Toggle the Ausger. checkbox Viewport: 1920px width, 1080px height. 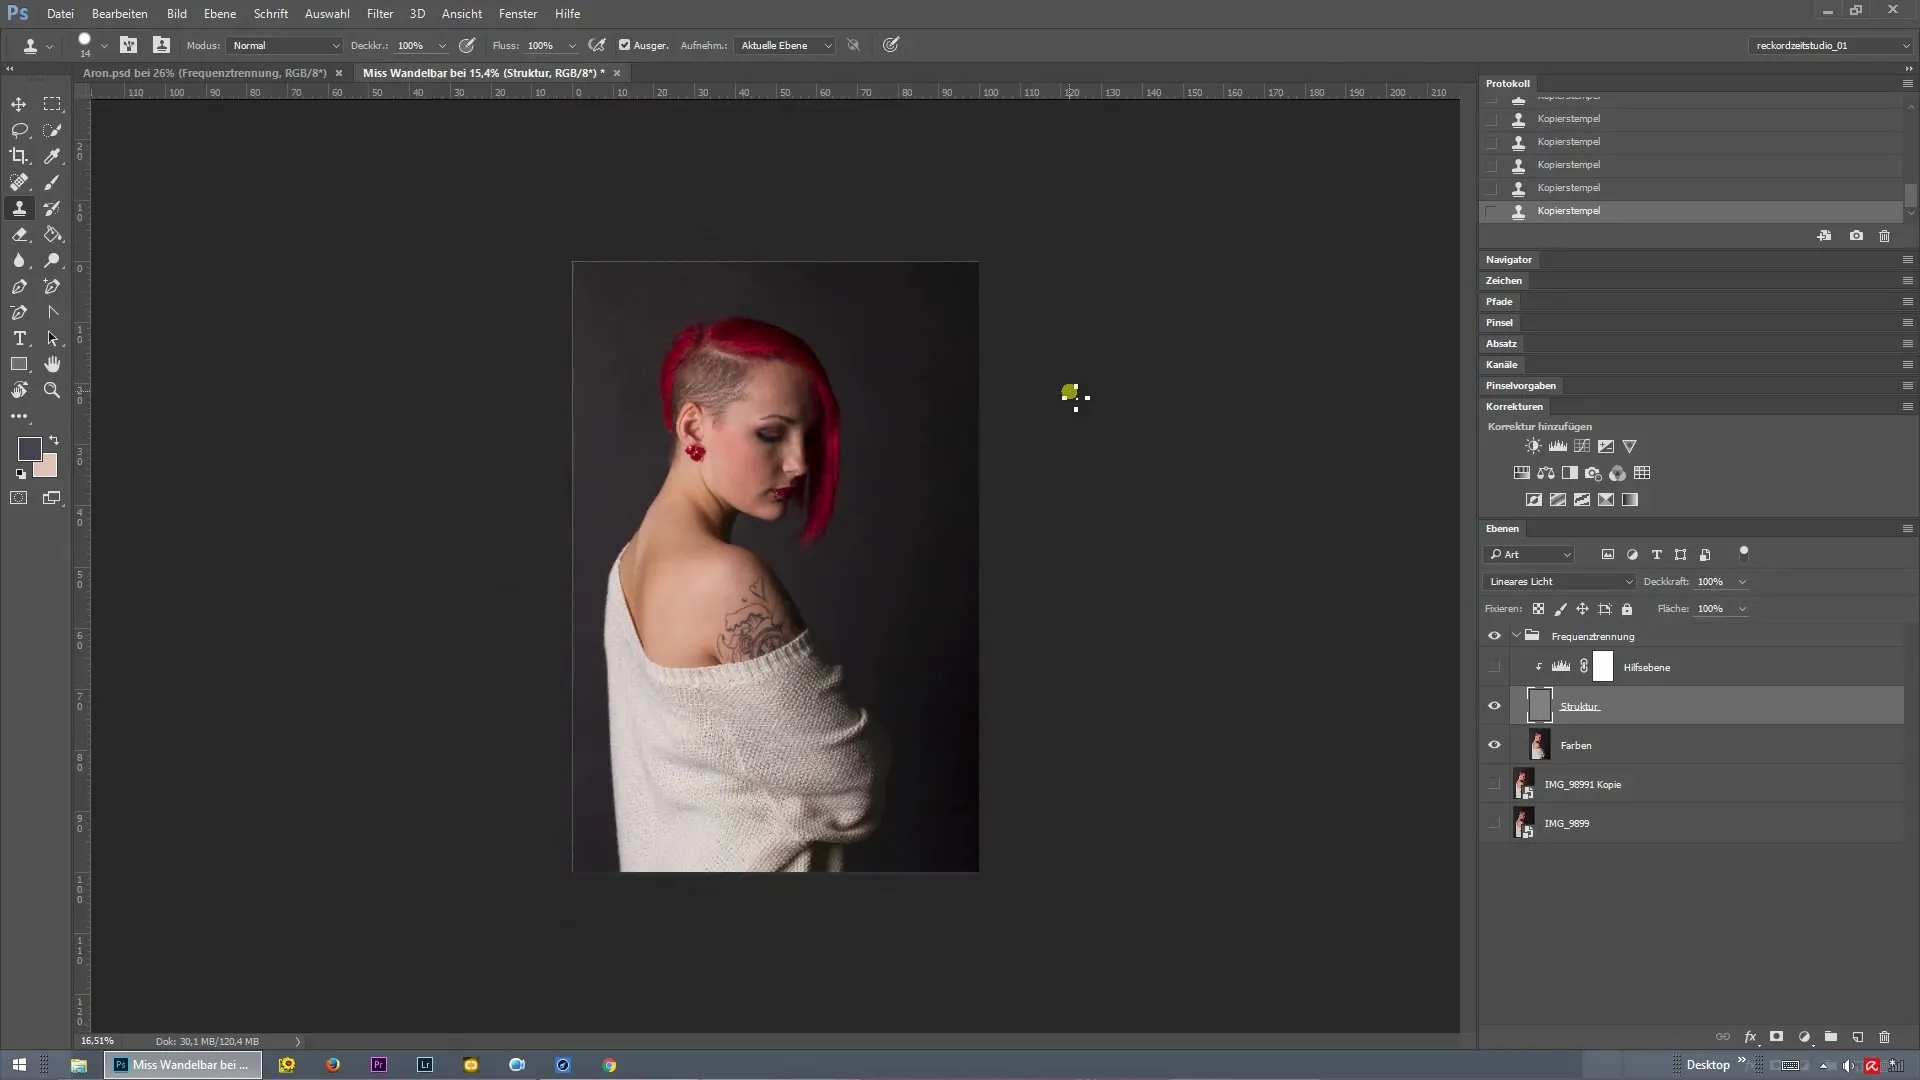(625, 45)
